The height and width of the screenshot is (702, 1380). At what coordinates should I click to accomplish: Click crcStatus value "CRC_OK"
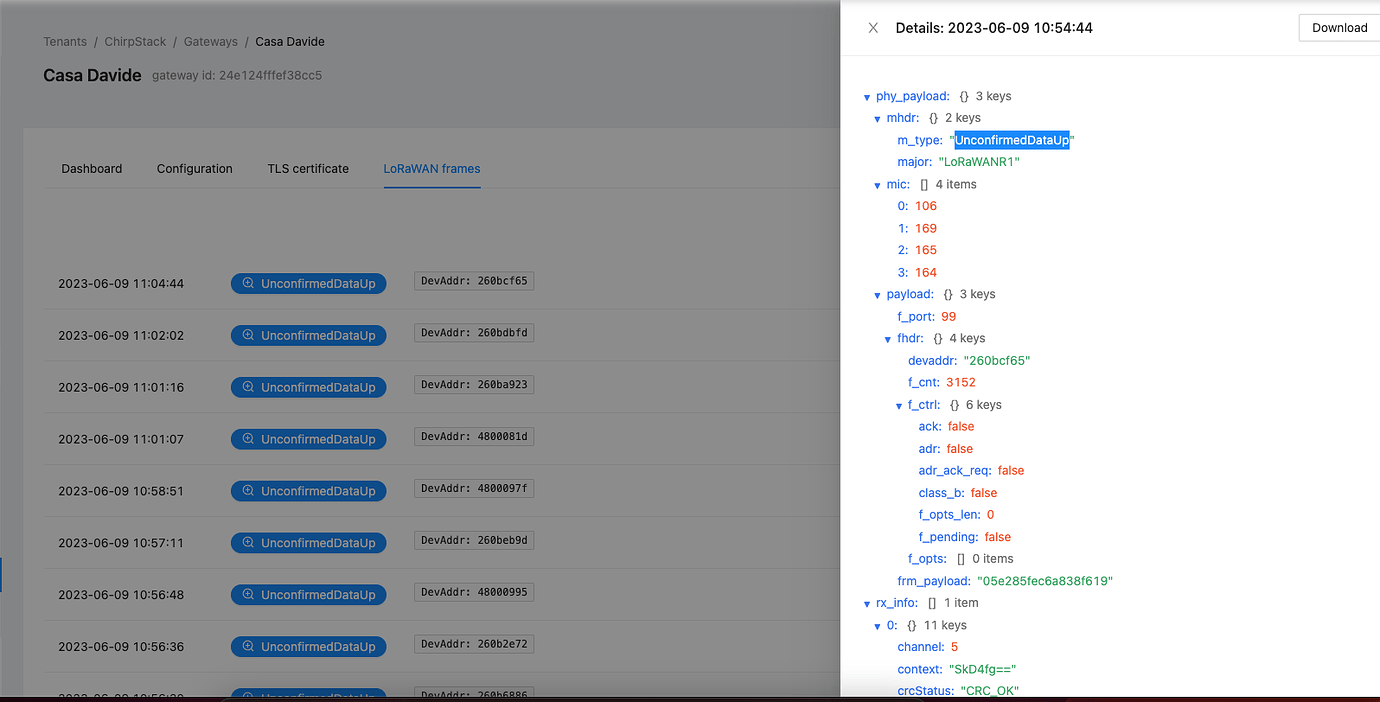coord(990,691)
